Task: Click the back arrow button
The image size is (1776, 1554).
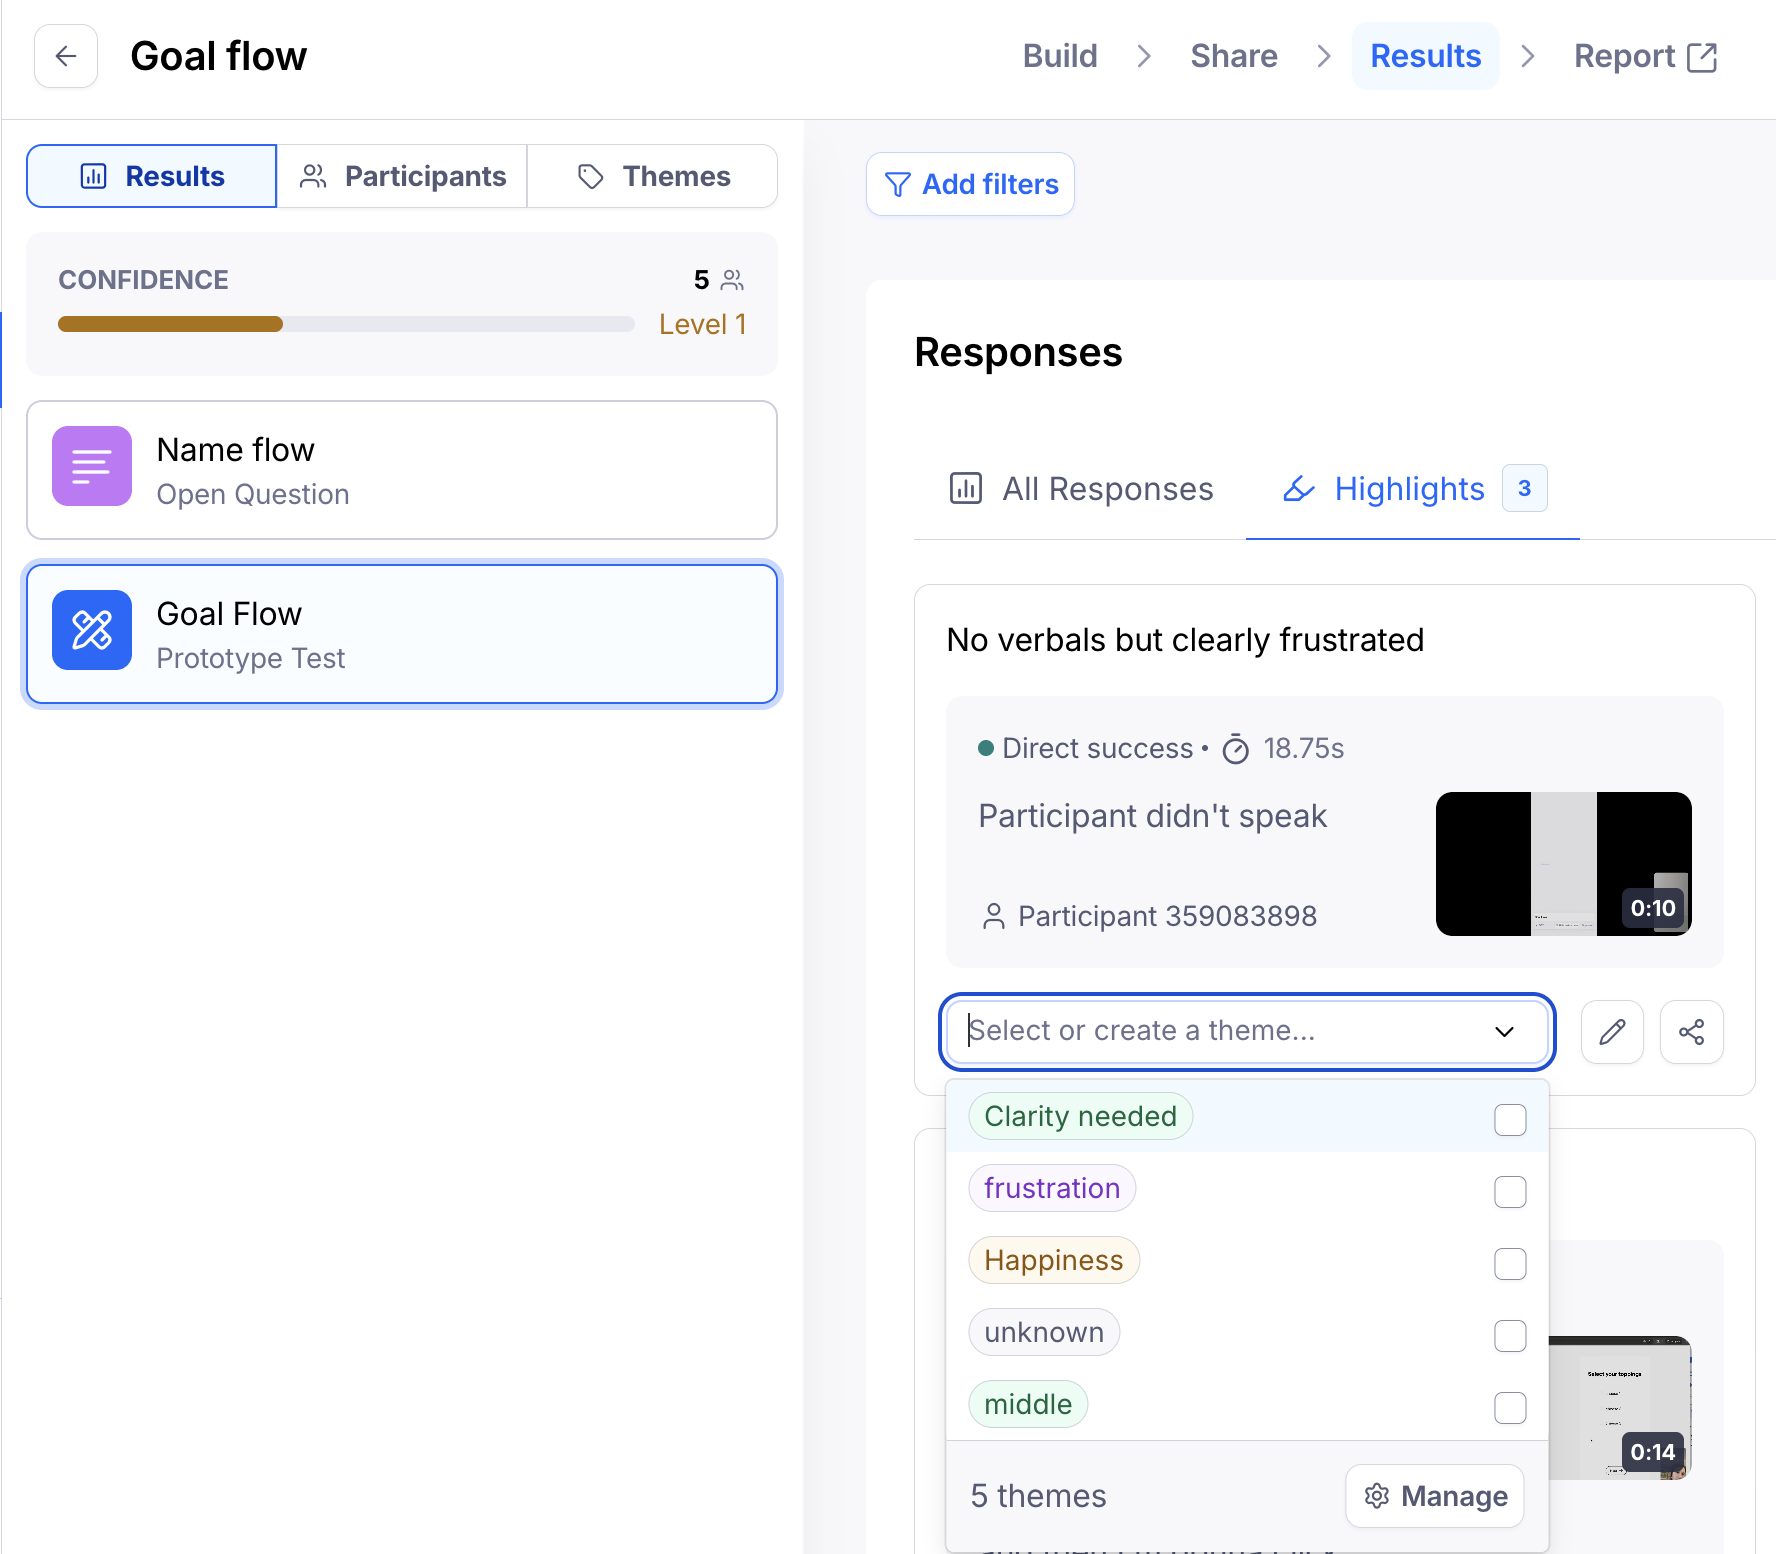Action: point(66,56)
